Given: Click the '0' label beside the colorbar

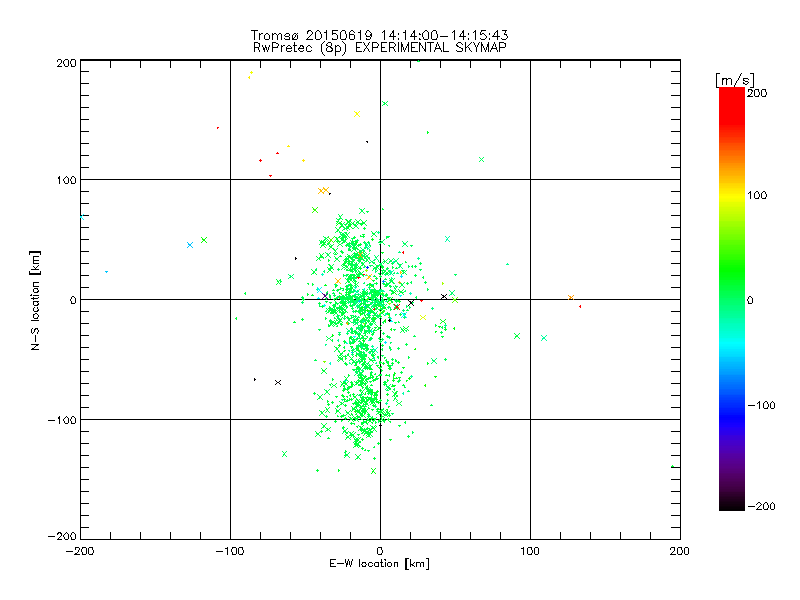Looking at the screenshot, I should pyautogui.click(x=750, y=300).
